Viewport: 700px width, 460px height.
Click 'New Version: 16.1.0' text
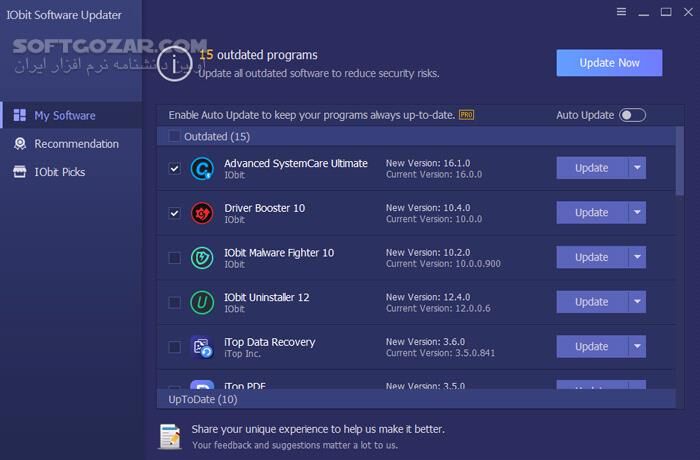428,163
